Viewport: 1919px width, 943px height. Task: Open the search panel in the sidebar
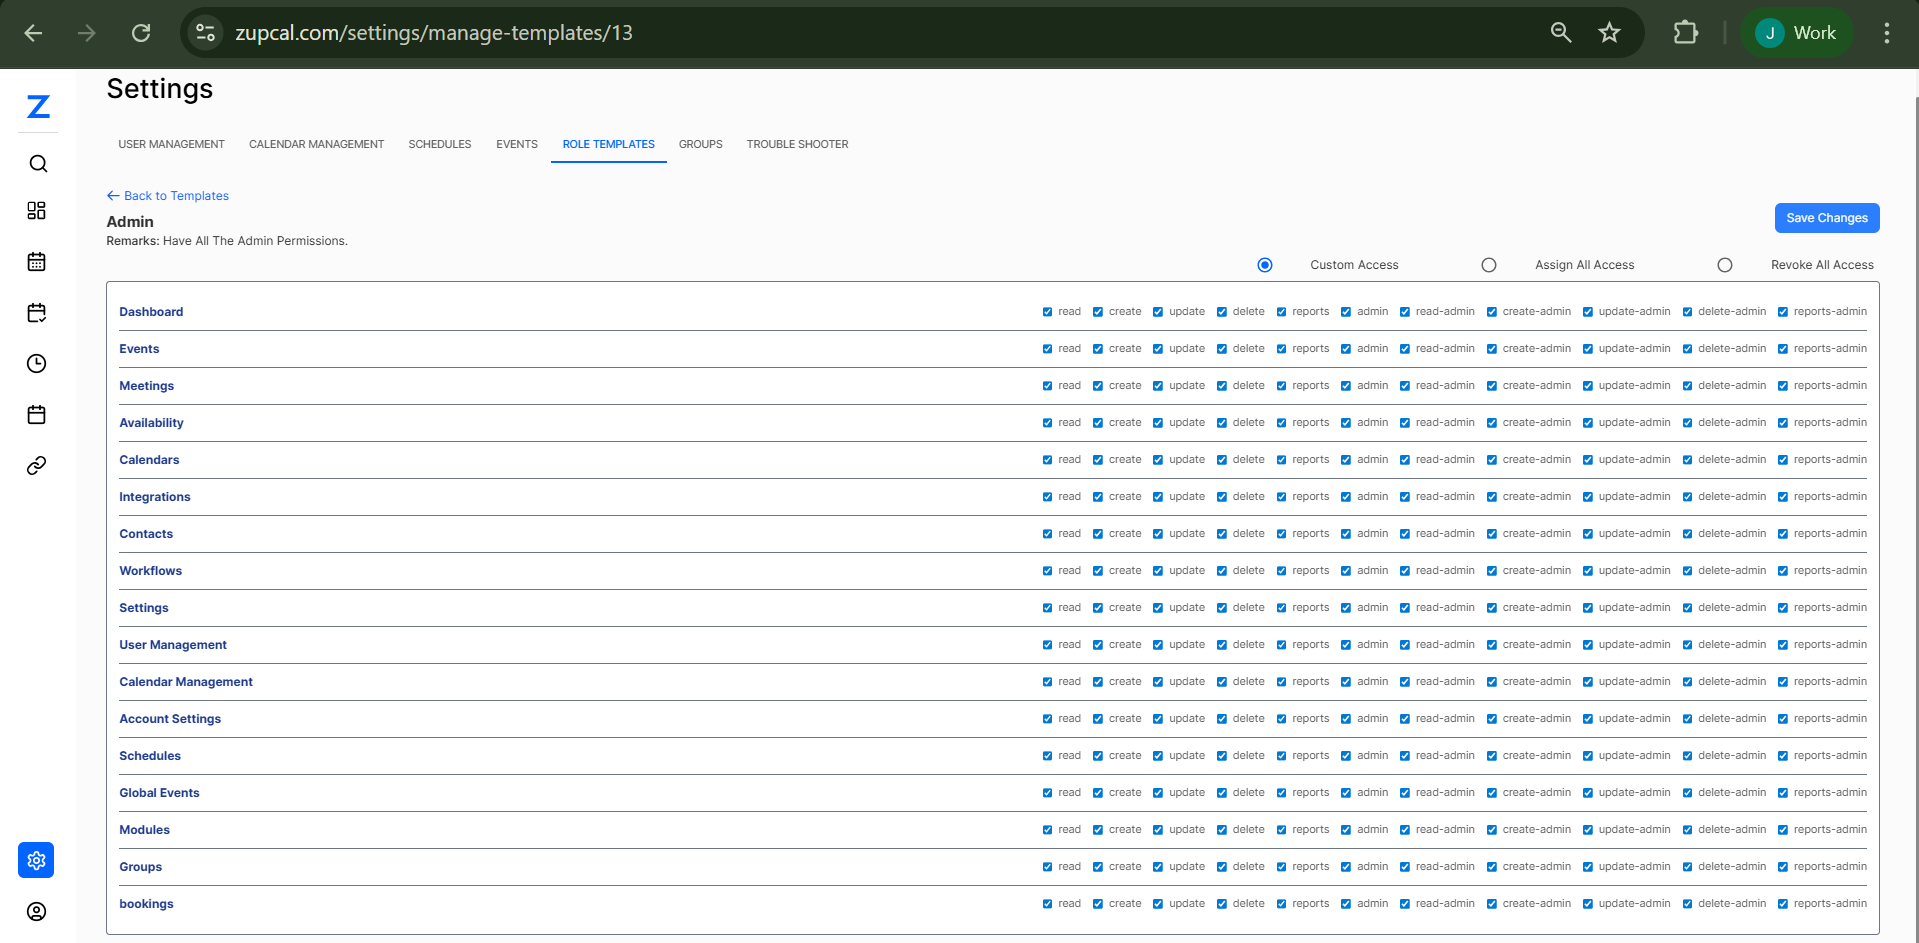point(37,163)
